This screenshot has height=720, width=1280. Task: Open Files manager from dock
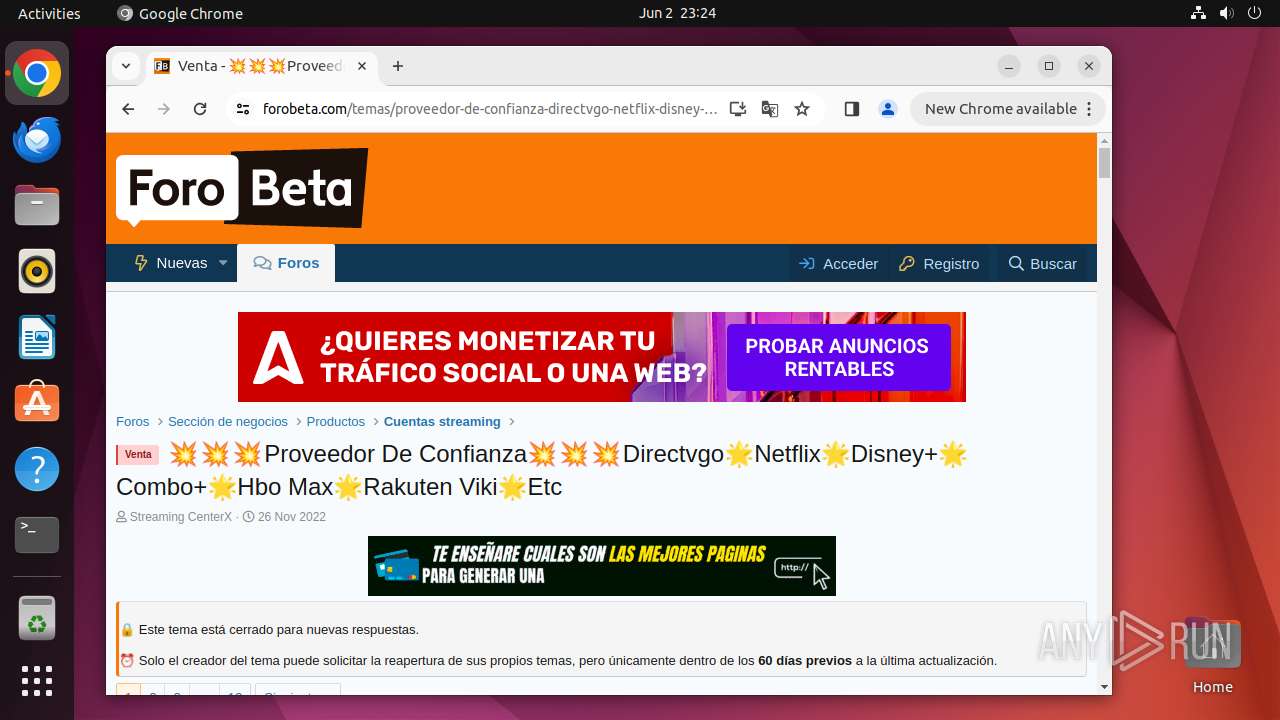[37, 205]
